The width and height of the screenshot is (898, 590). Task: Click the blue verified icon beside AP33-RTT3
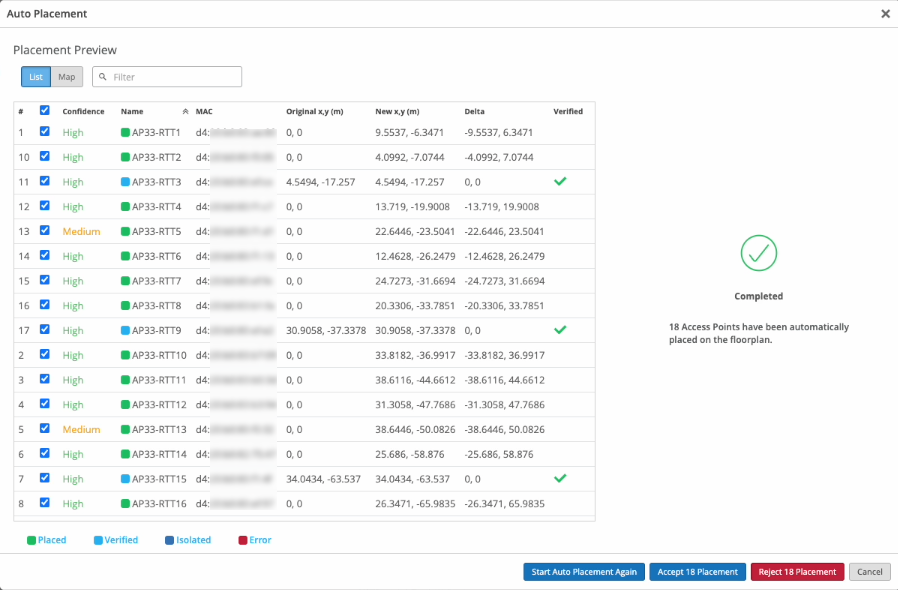coord(126,182)
